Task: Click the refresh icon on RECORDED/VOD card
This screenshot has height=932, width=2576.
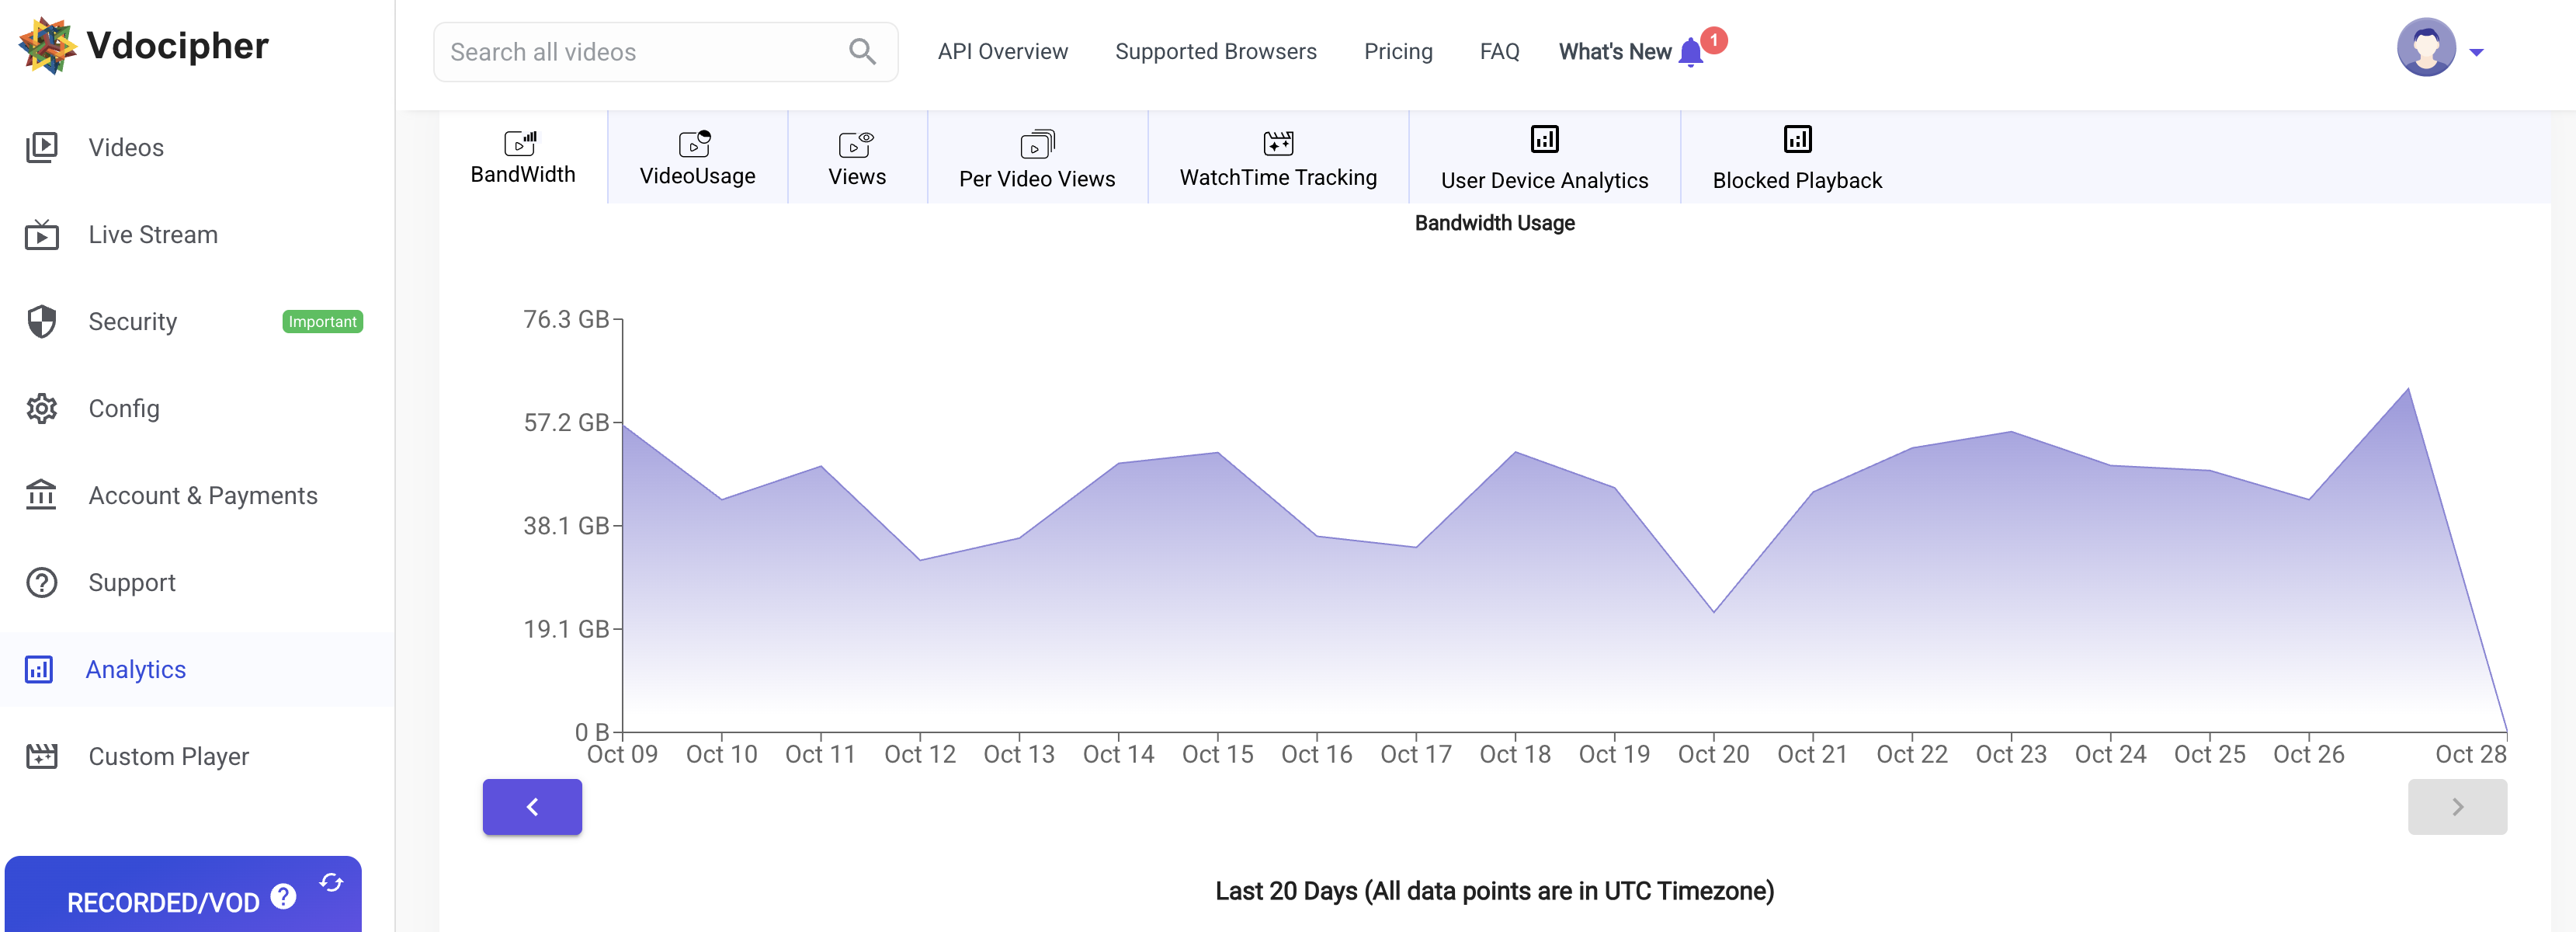Action: point(331,882)
